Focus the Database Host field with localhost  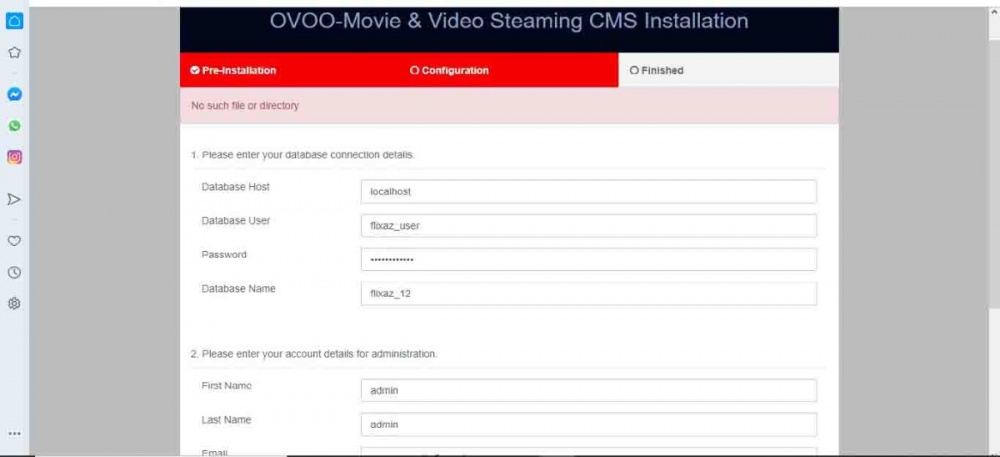pyautogui.click(x=589, y=191)
